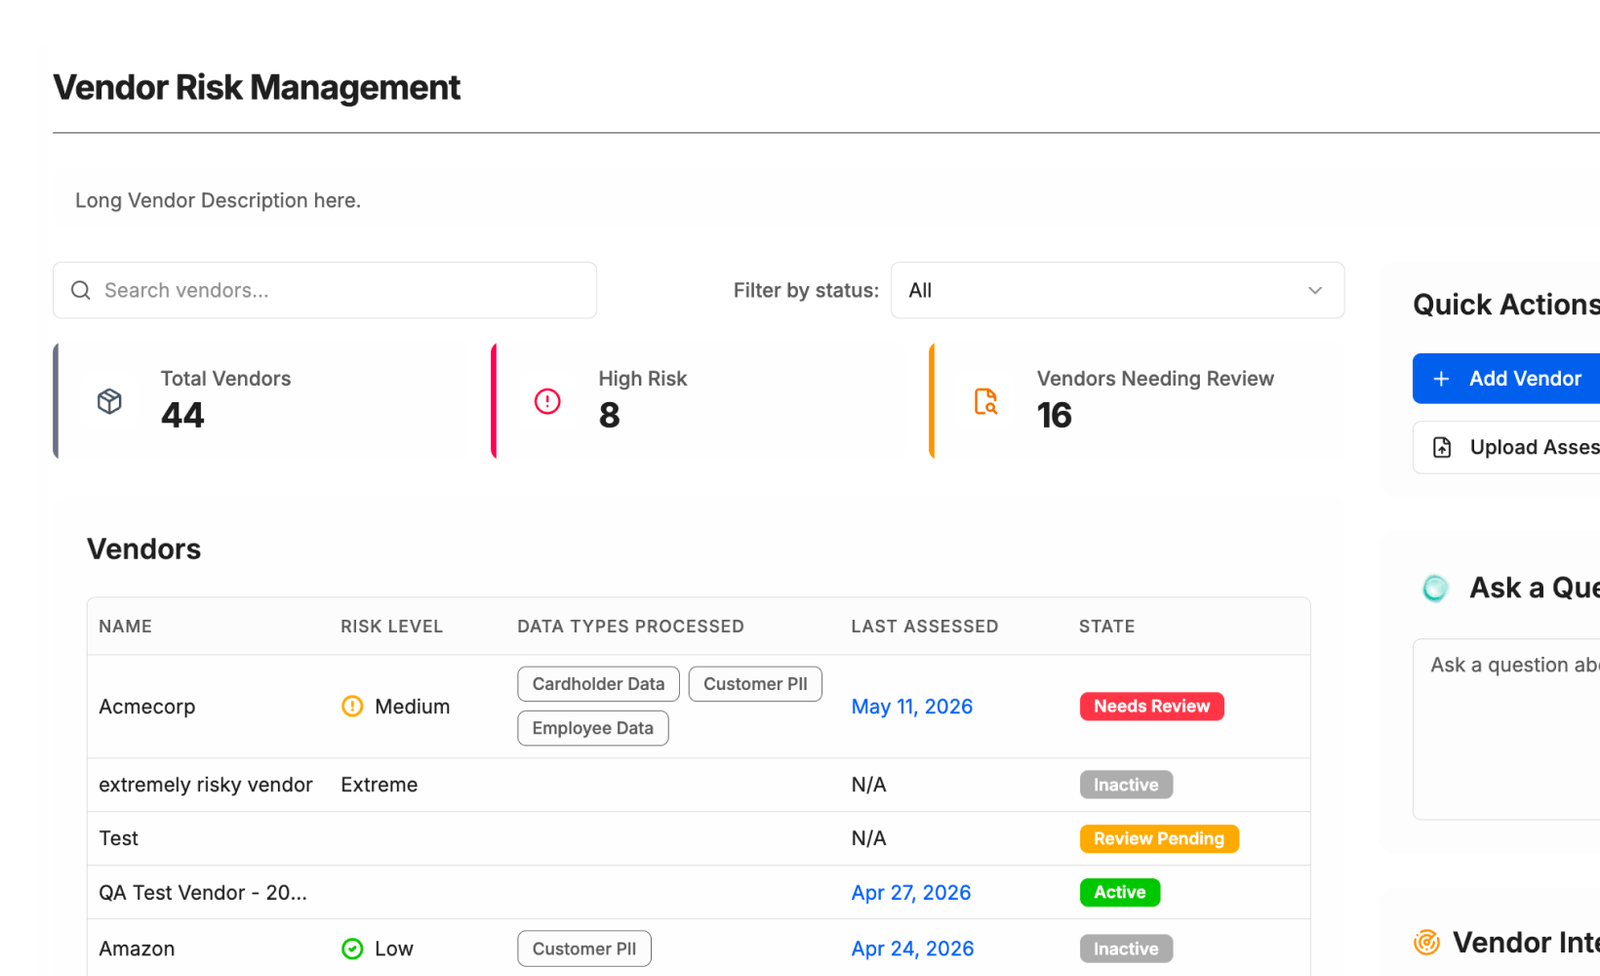Click N/A in extremely risky vendor row

tap(869, 785)
